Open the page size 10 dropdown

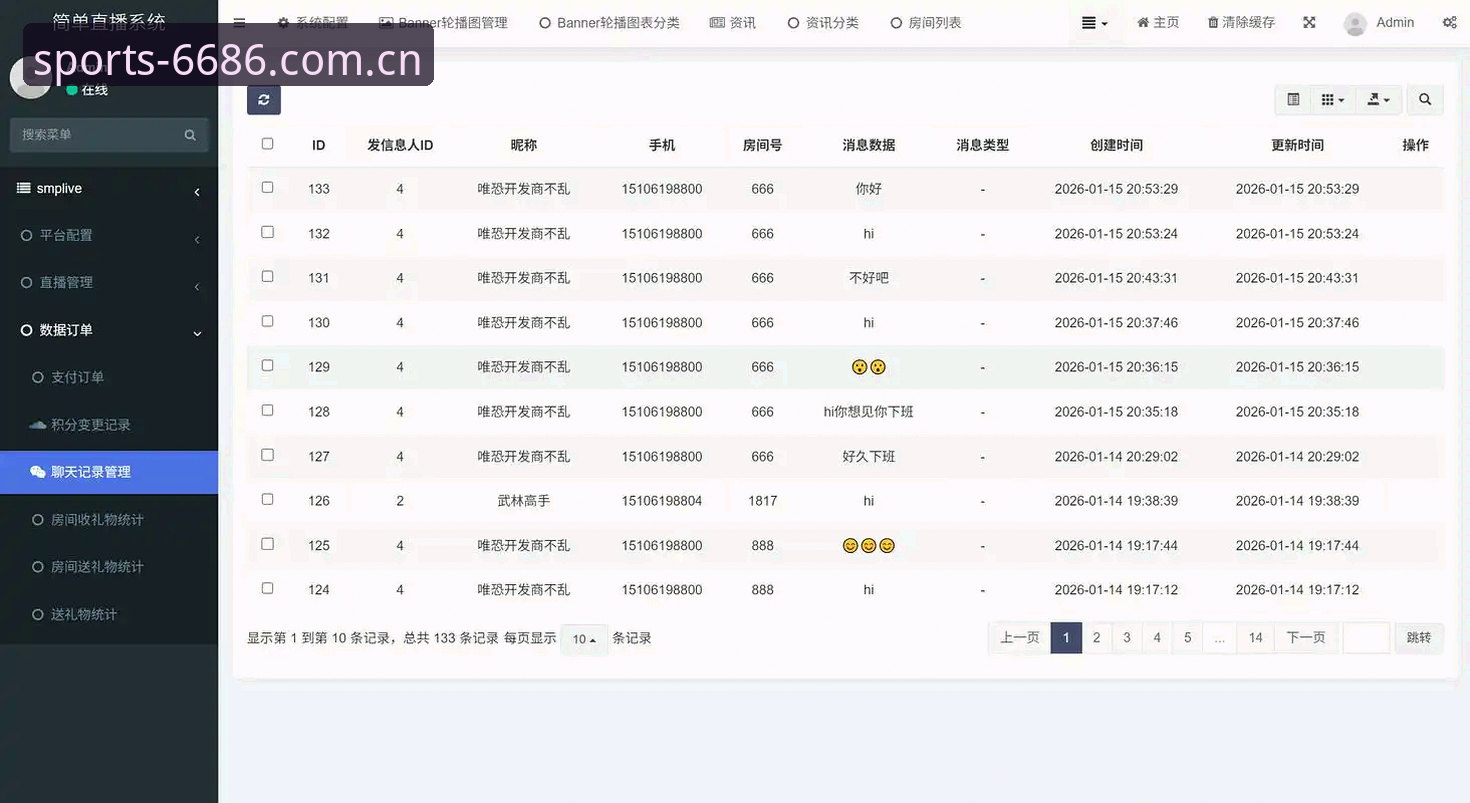(584, 639)
